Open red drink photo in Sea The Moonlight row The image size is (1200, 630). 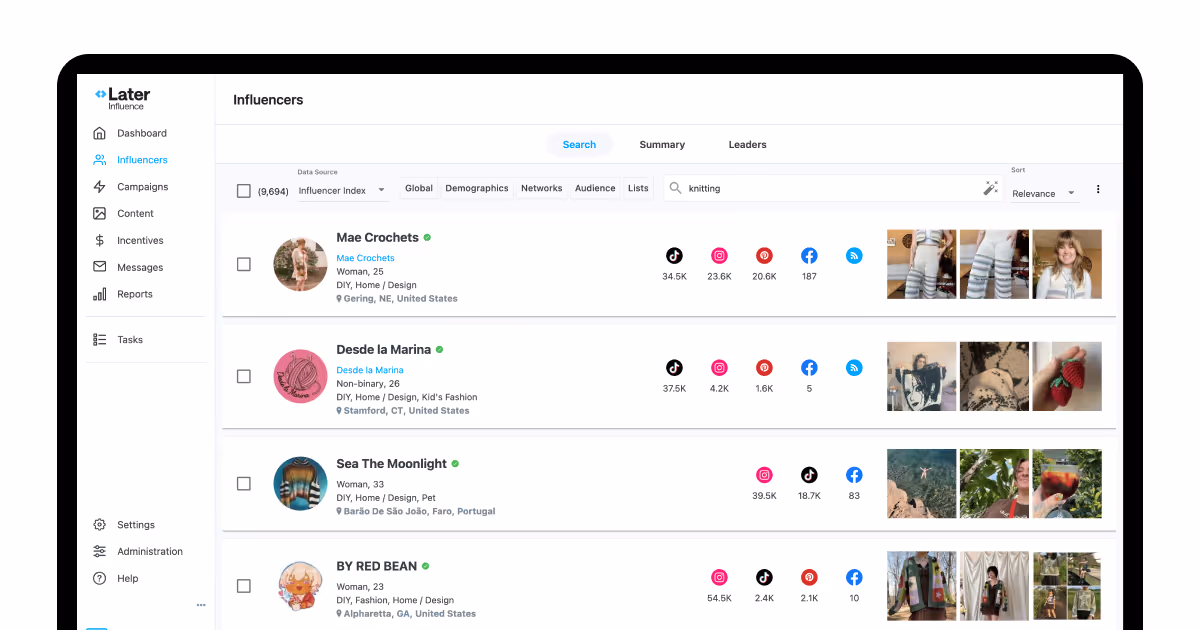[1067, 483]
